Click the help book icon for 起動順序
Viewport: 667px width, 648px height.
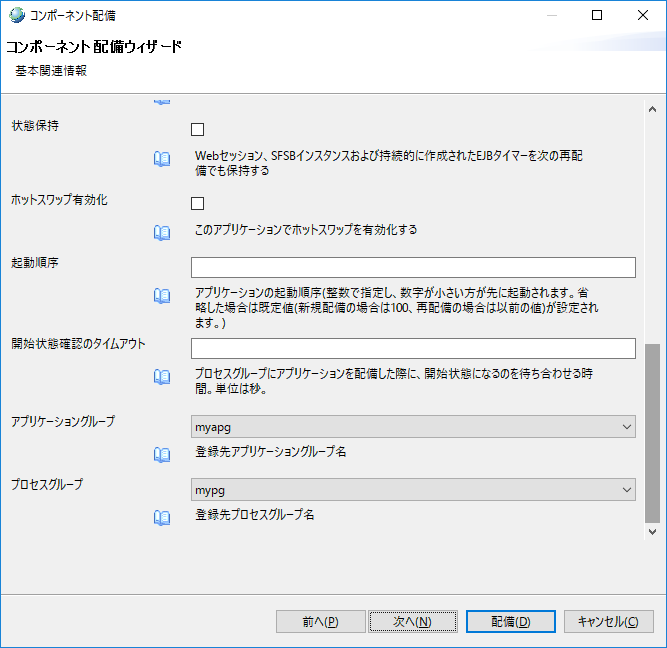pos(162,295)
